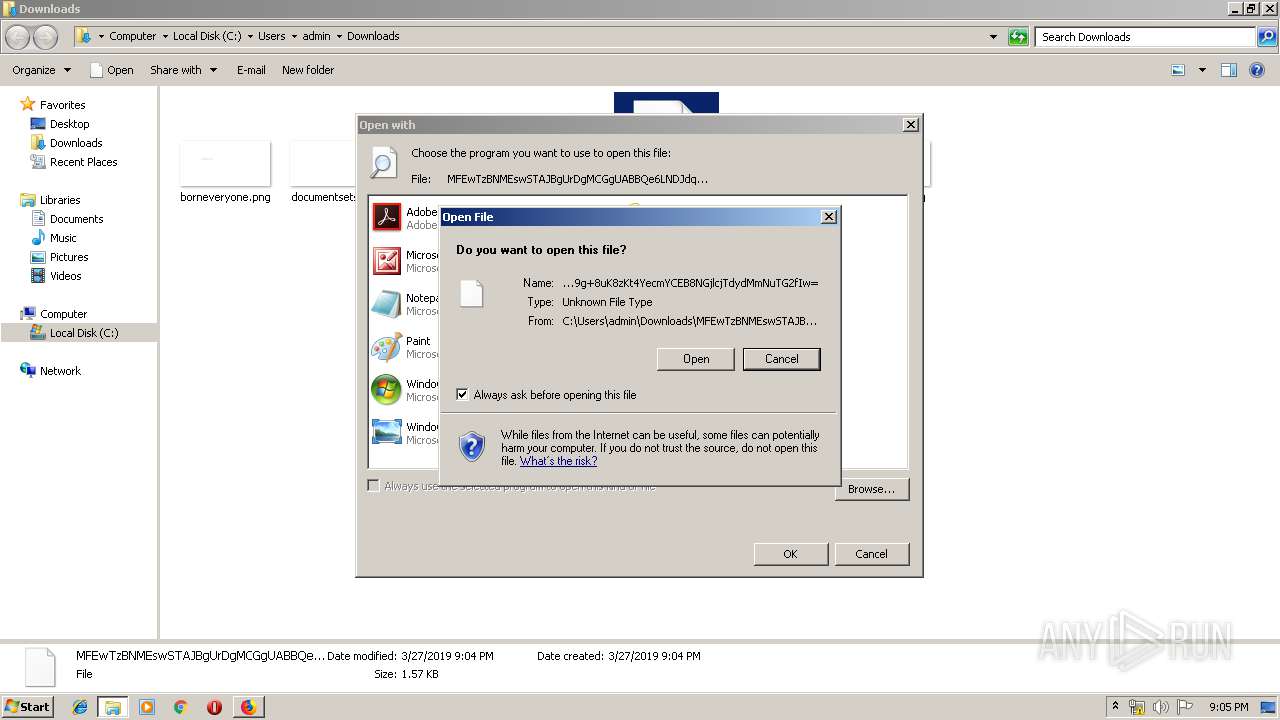Show hidden tray icons arrow
This screenshot has height=720, width=1280.
tap(1115, 707)
